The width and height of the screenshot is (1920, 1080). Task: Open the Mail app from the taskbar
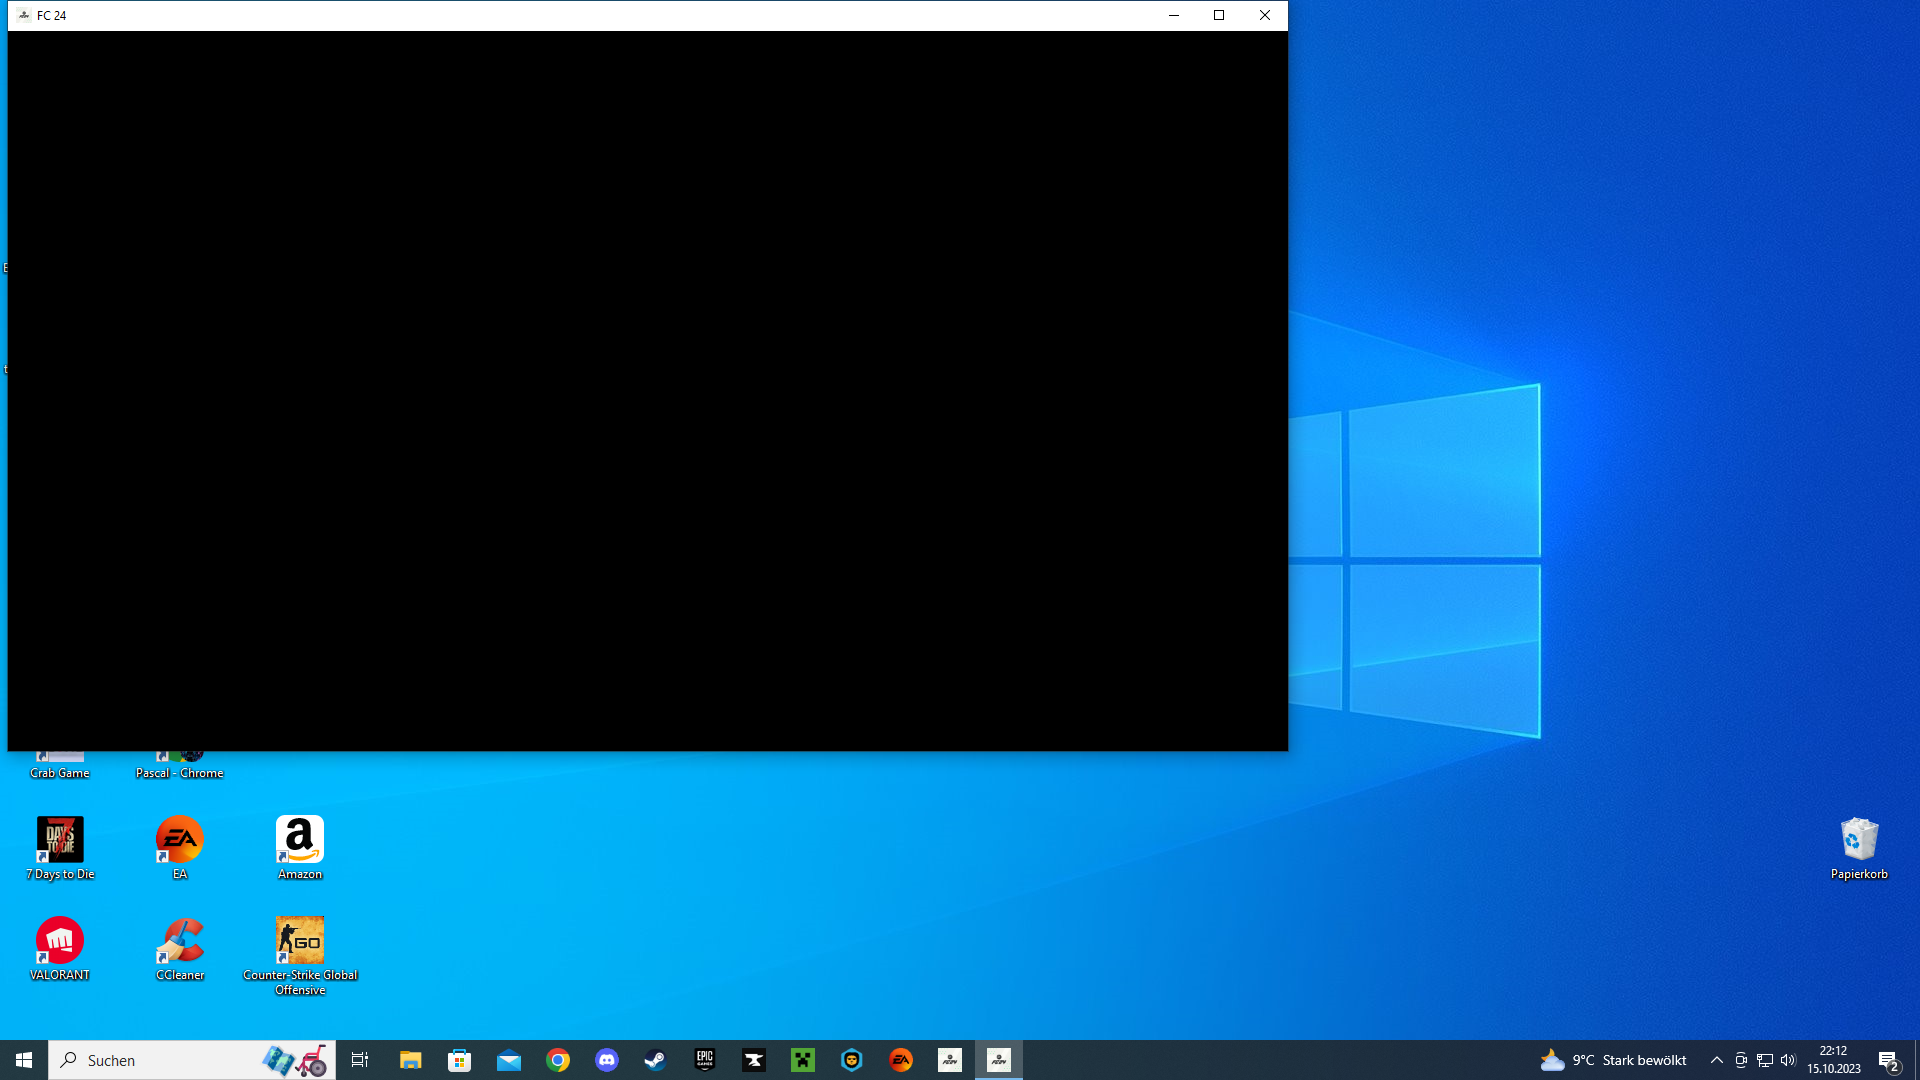(x=509, y=1060)
